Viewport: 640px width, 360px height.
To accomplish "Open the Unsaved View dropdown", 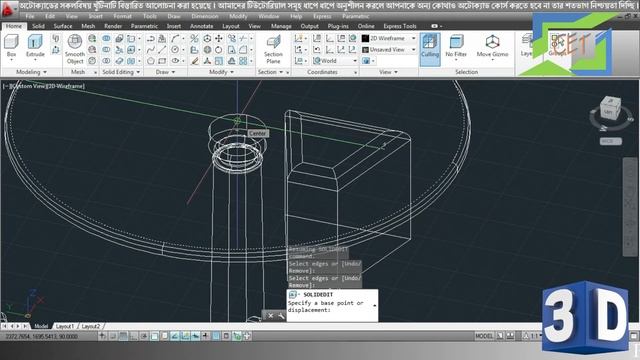I will click(389, 49).
